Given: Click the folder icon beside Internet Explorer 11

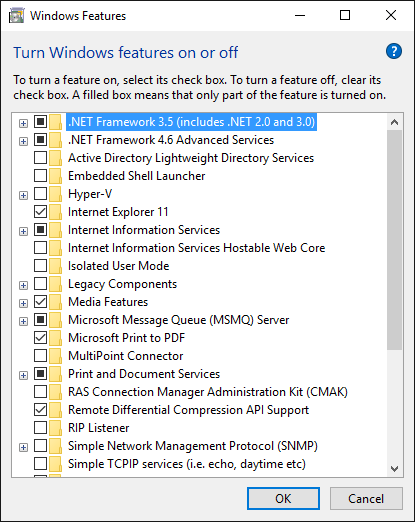Looking at the screenshot, I should pos(55,212).
